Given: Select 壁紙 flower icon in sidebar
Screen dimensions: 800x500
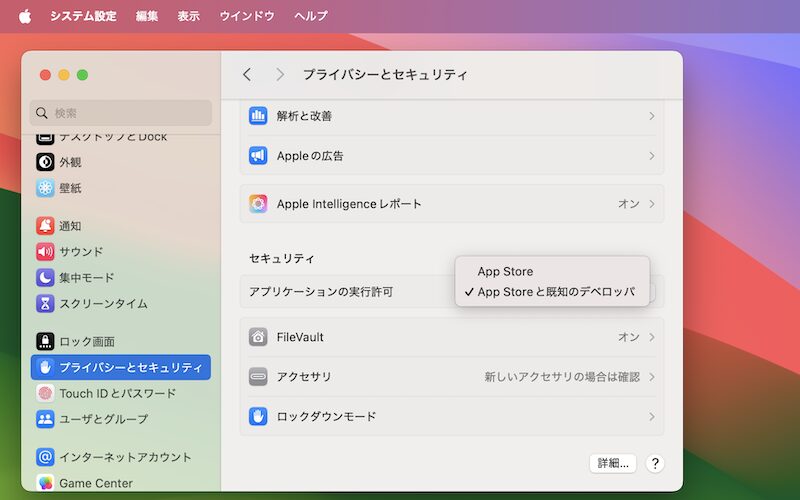Looking at the screenshot, I should click(x=45, y=188).
